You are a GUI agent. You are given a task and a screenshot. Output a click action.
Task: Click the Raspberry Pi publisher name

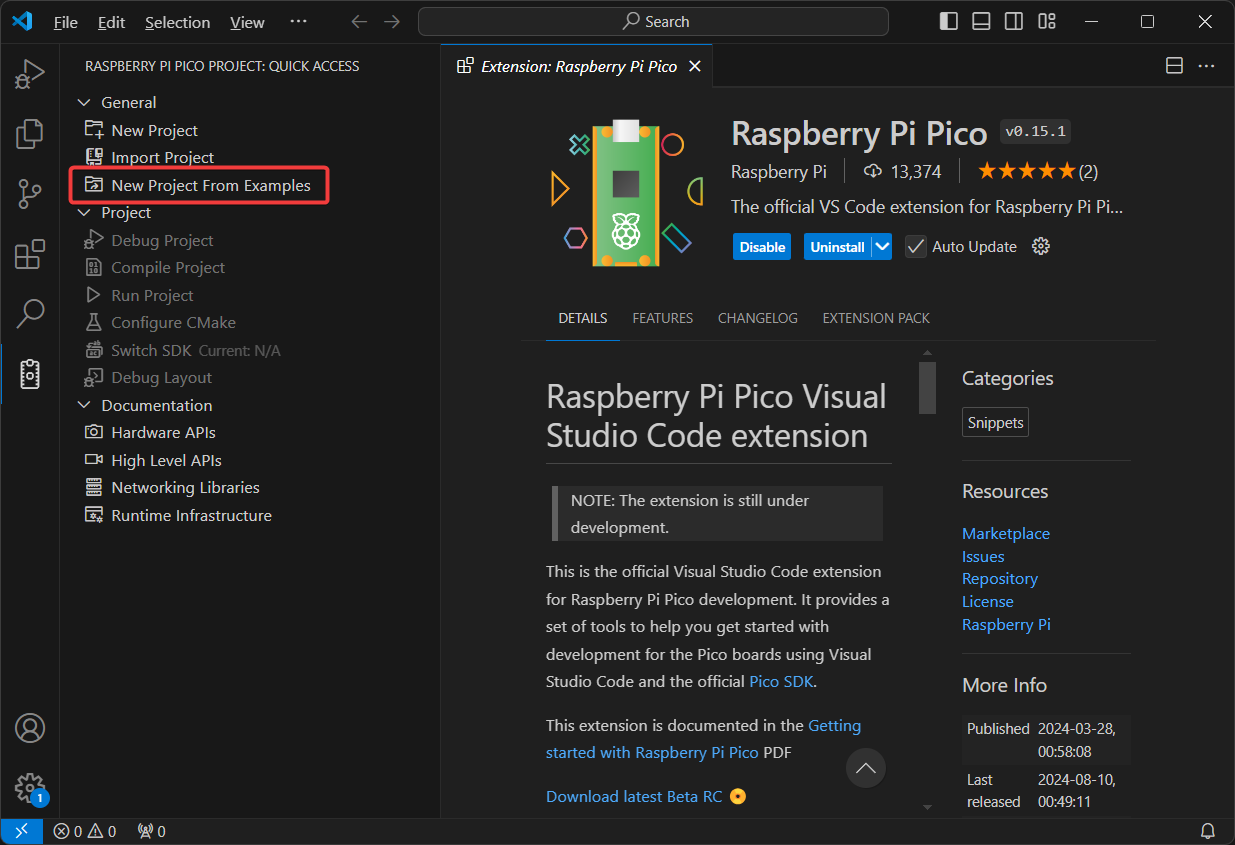tap(779, 172)
